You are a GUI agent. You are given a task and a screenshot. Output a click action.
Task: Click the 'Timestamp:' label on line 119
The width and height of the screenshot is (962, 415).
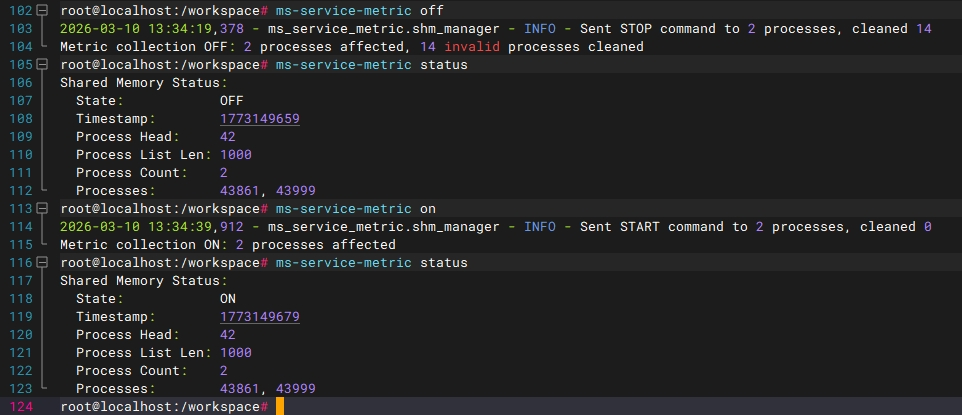click(115, 317)
